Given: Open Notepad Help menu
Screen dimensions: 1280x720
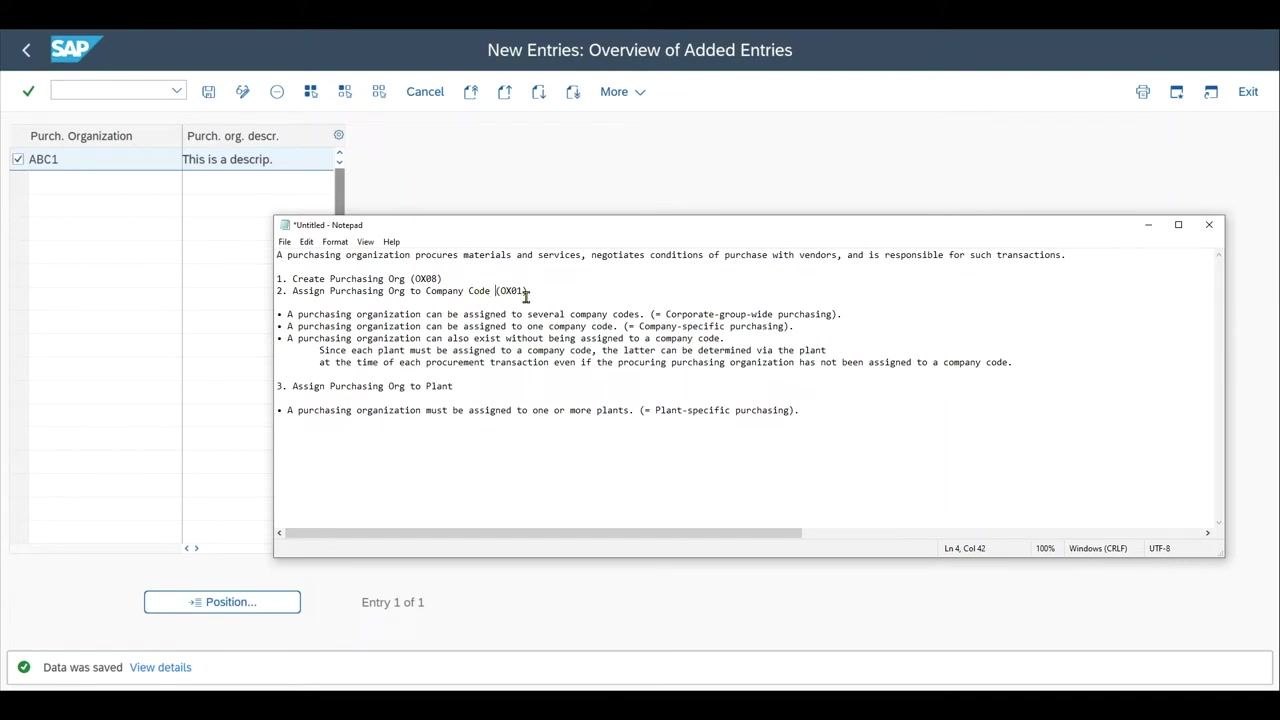Looking at the screenshot, I should click(392, 242).
